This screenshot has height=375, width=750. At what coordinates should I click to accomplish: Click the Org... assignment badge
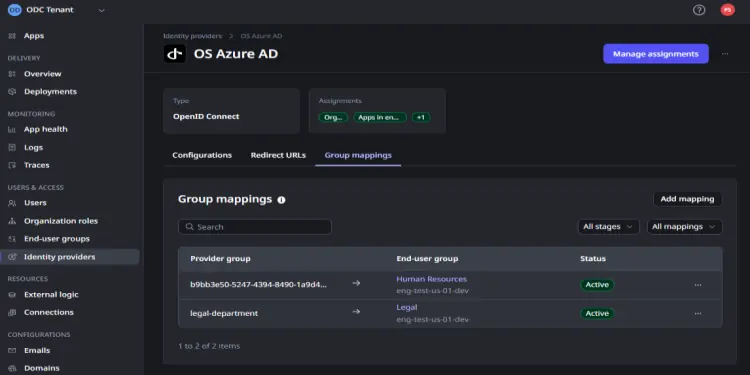(333, 117)
